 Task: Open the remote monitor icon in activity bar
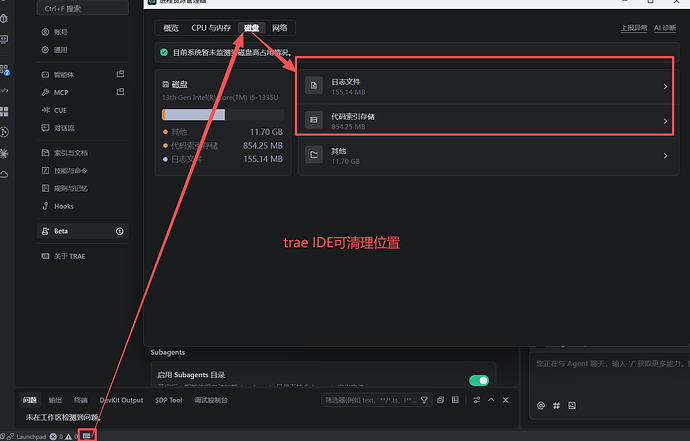pyautogui.click(x=4, y=40)
